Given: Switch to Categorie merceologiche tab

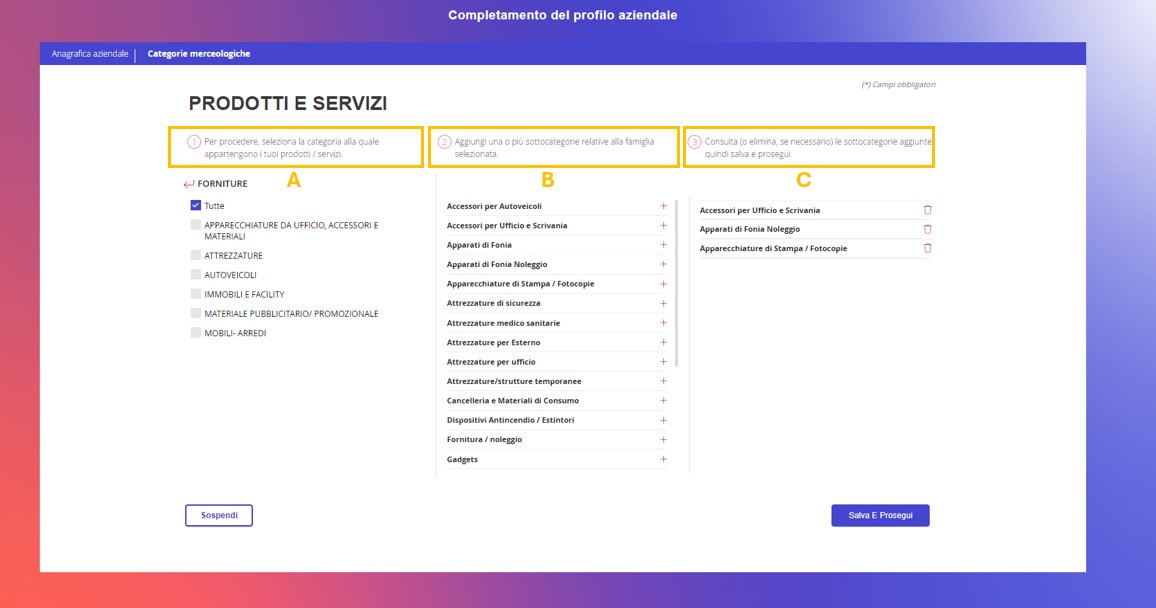Looking at the screenshot, I should click(199, 54).
